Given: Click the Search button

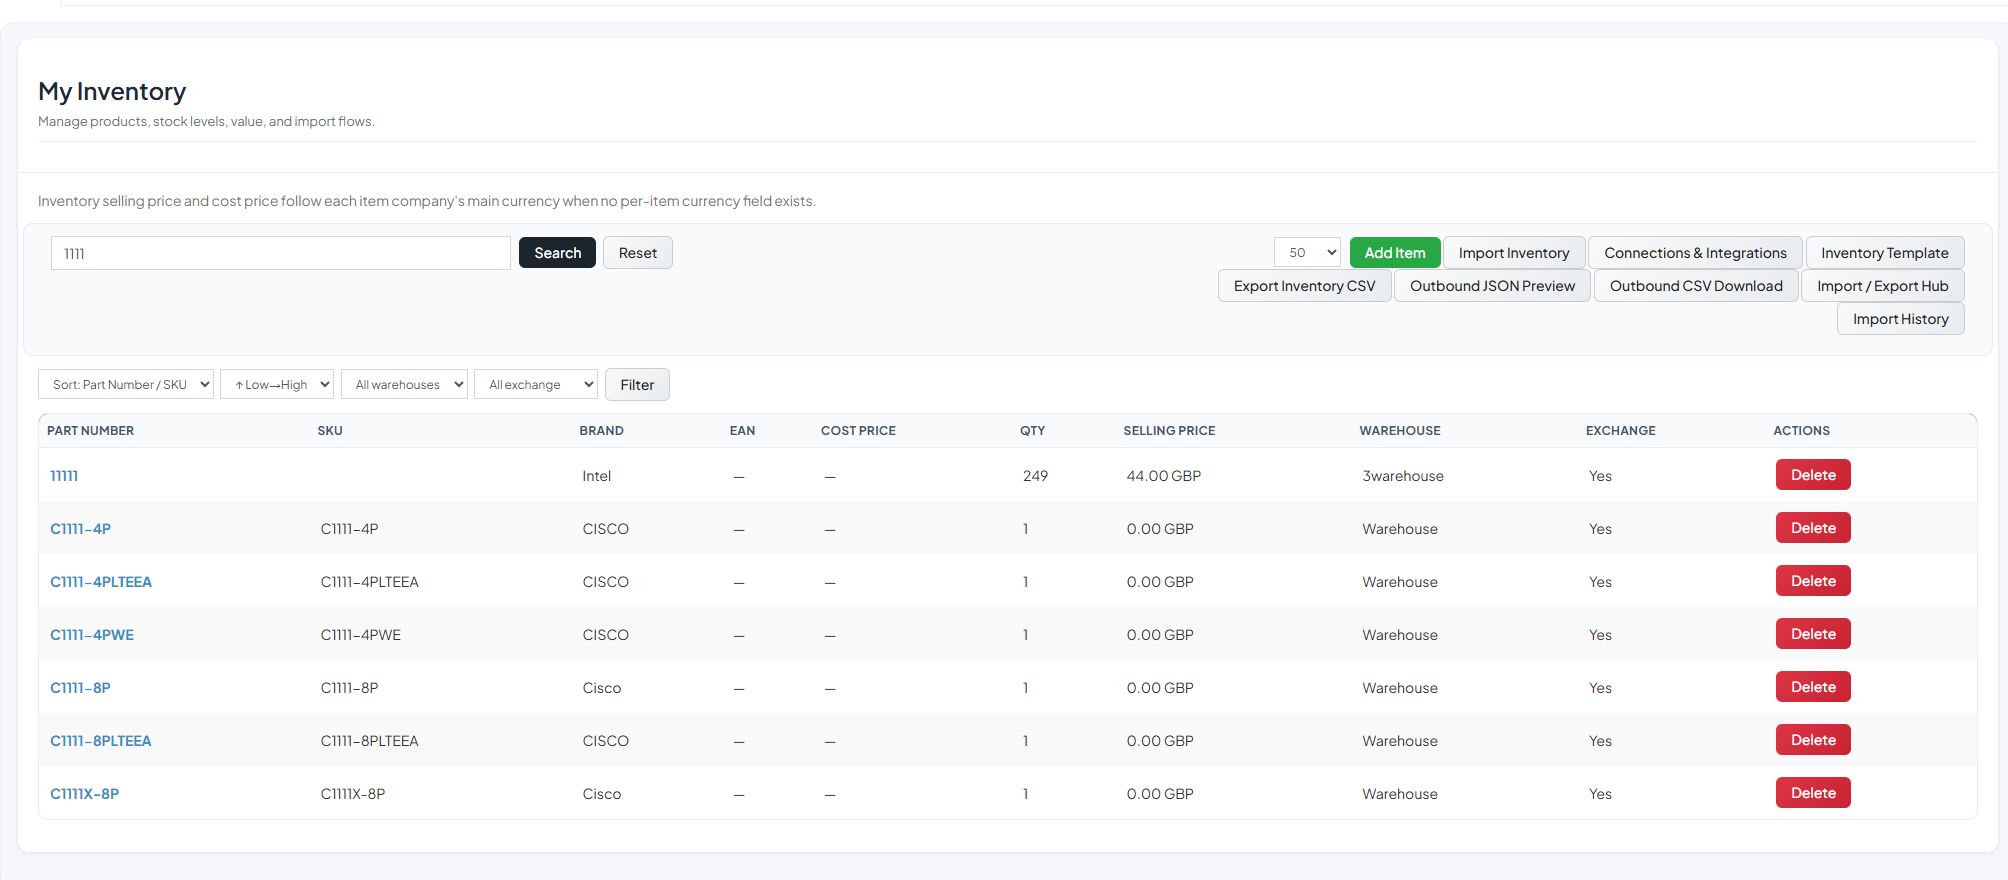Looking at the screenshot, I should click(557, 253).
